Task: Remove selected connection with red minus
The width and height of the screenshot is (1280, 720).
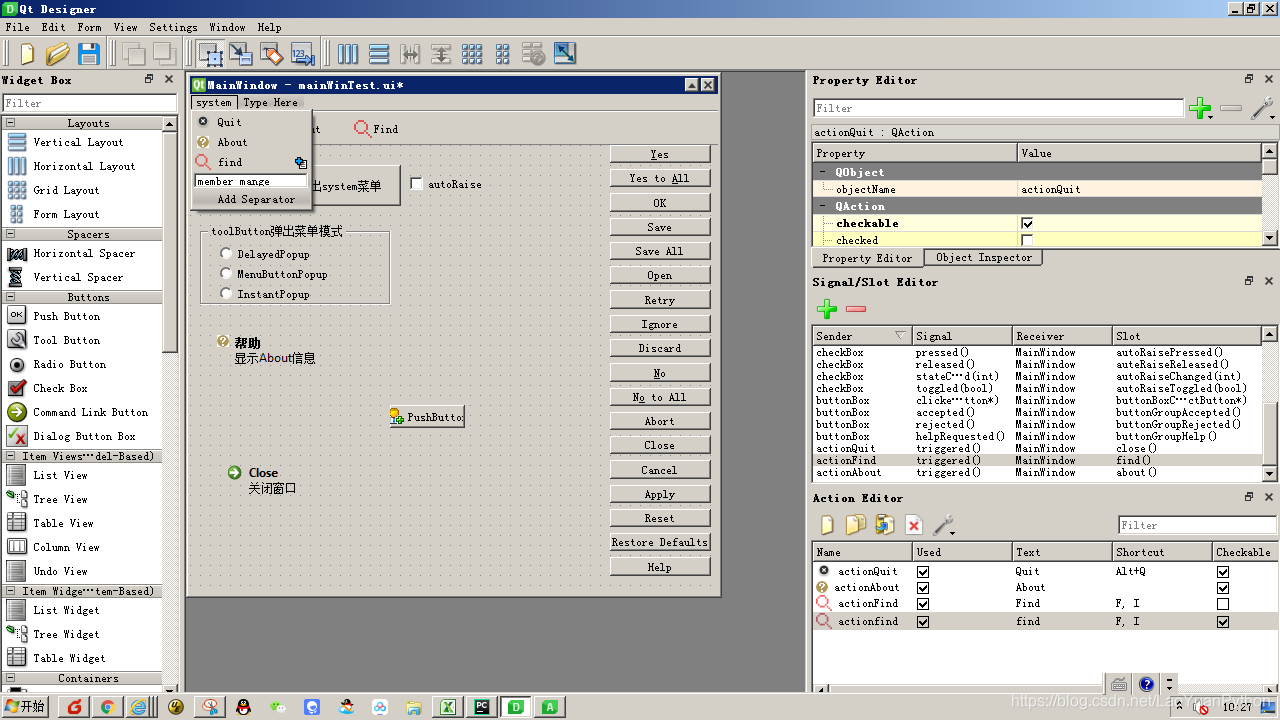Action: point(856,310)
